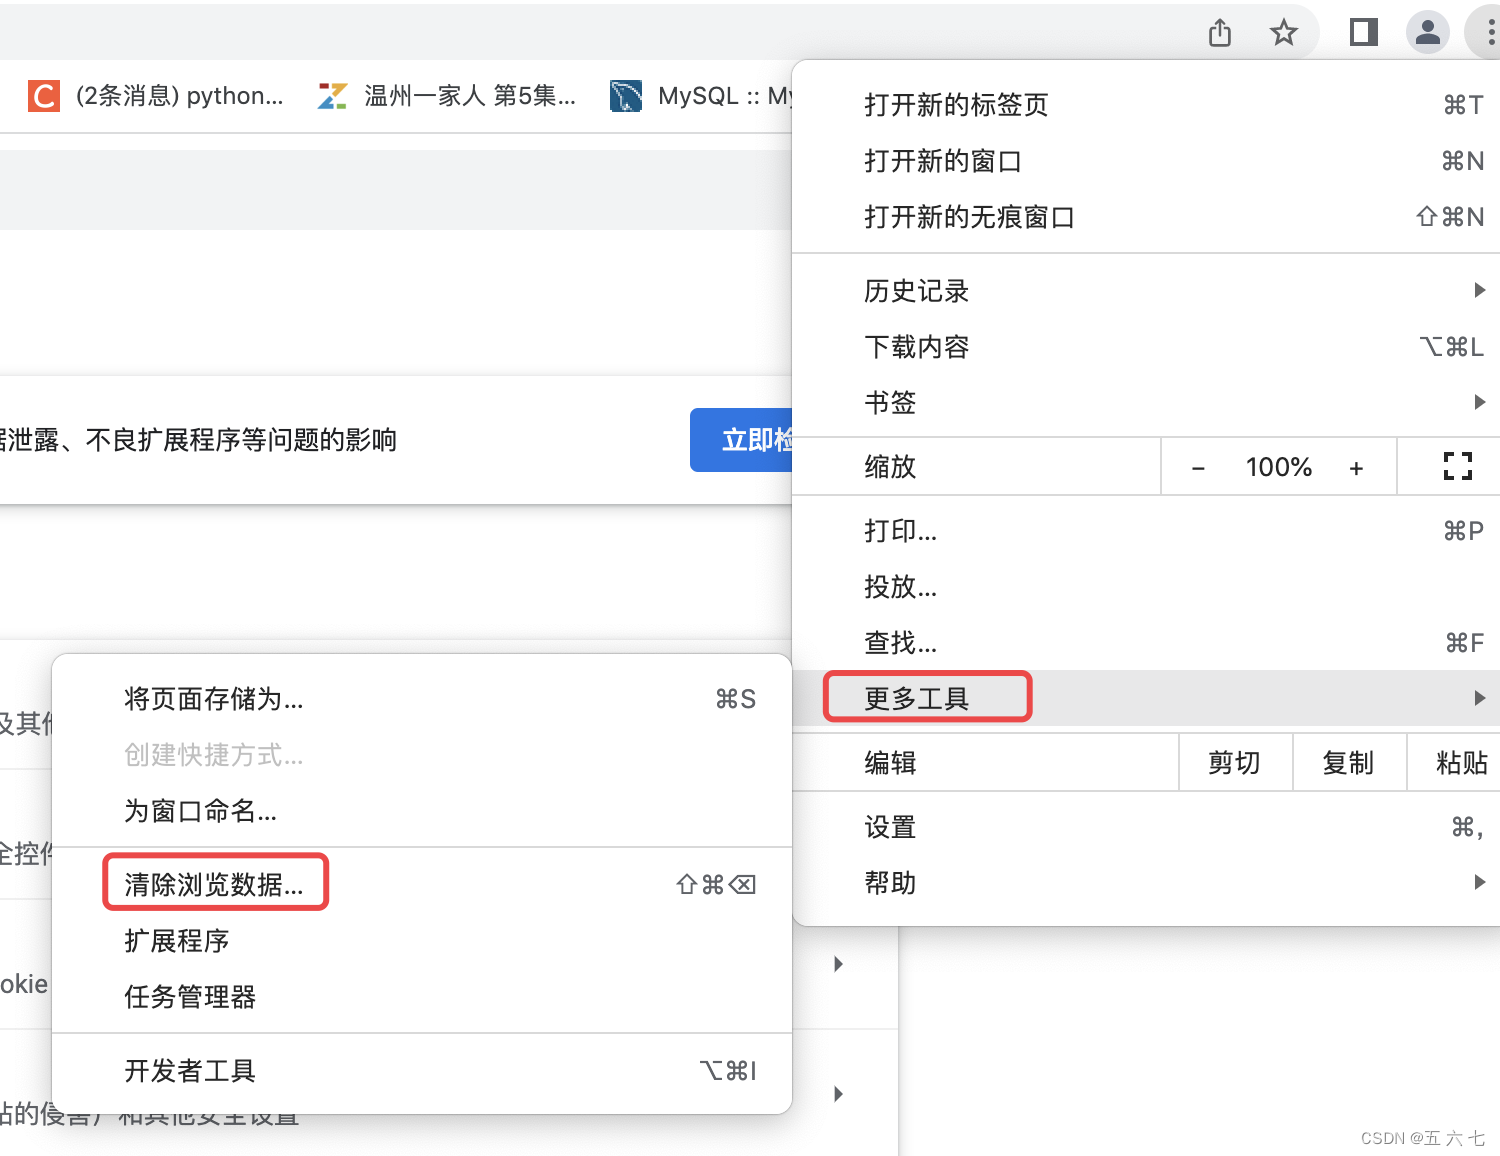
Task: Click the 100% zoom value
Action: [x=1278, y=467]
